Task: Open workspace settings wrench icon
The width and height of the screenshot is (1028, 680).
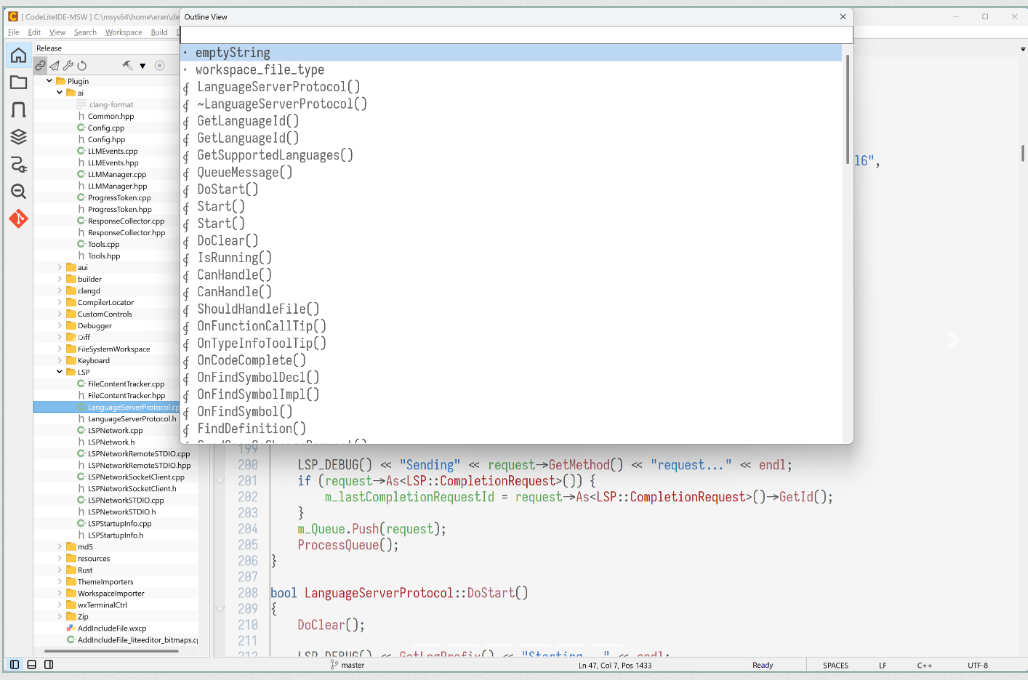Action: (x=68, y=66)
